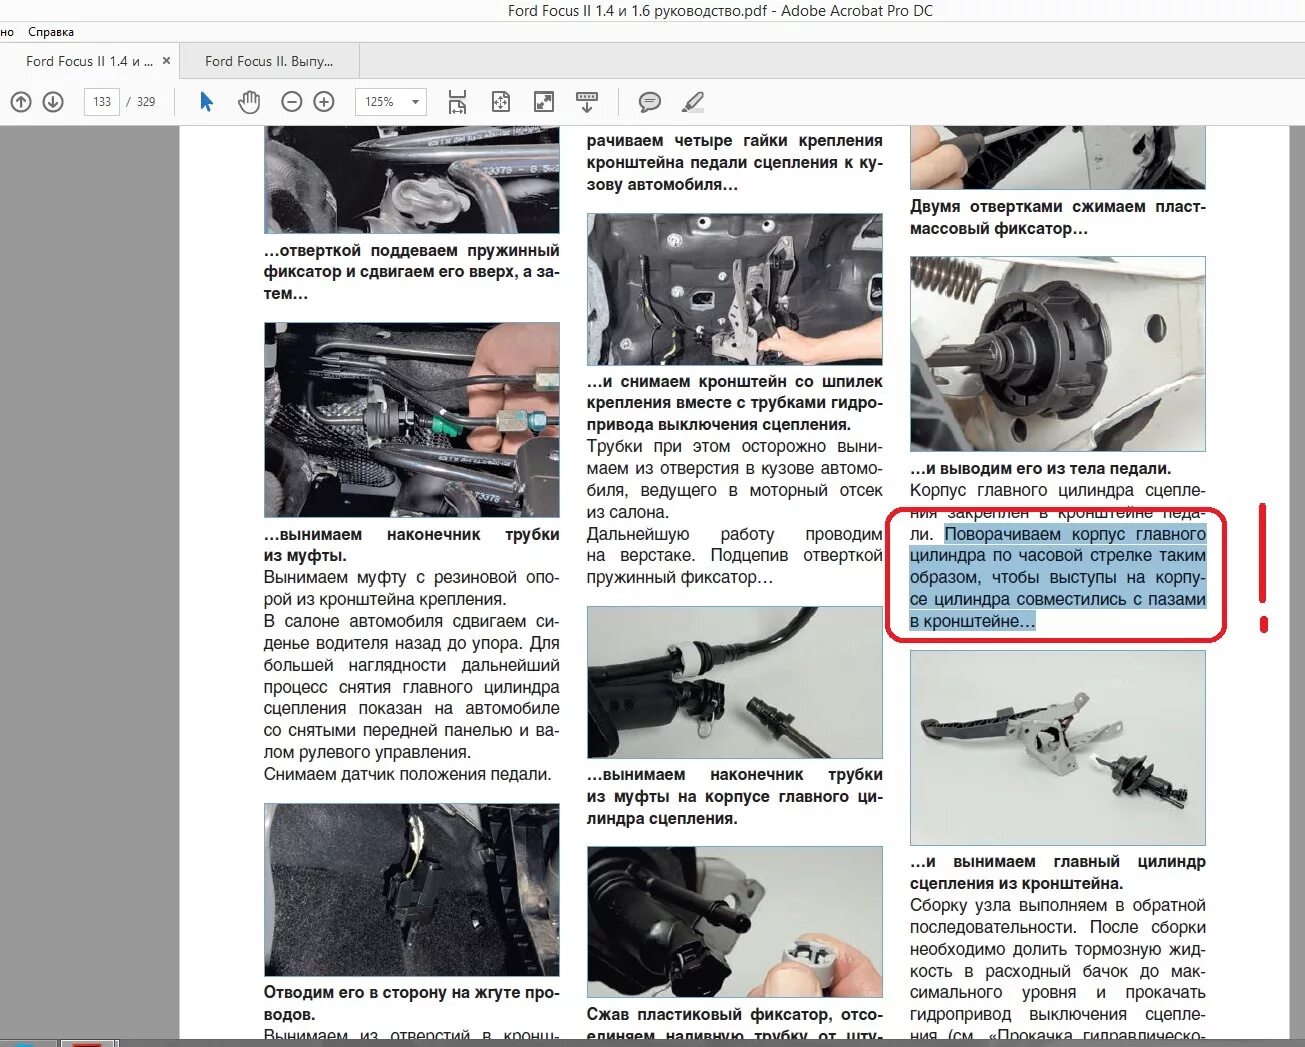Image resolution: width=1305 pixels, height=1047 pixels.
Task: Click the black cylinder body in pedal photo
Action: point(1058,354)
